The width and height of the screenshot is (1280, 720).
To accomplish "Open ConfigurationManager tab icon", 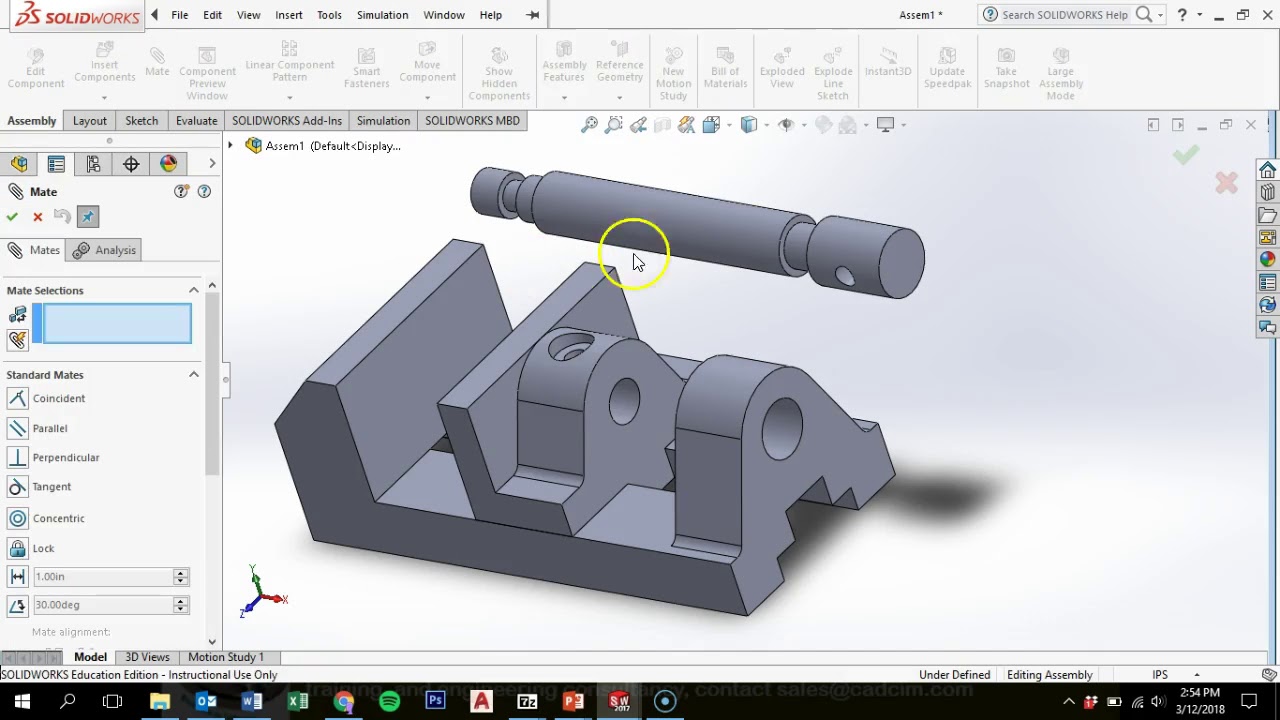I will pos(93,164).
